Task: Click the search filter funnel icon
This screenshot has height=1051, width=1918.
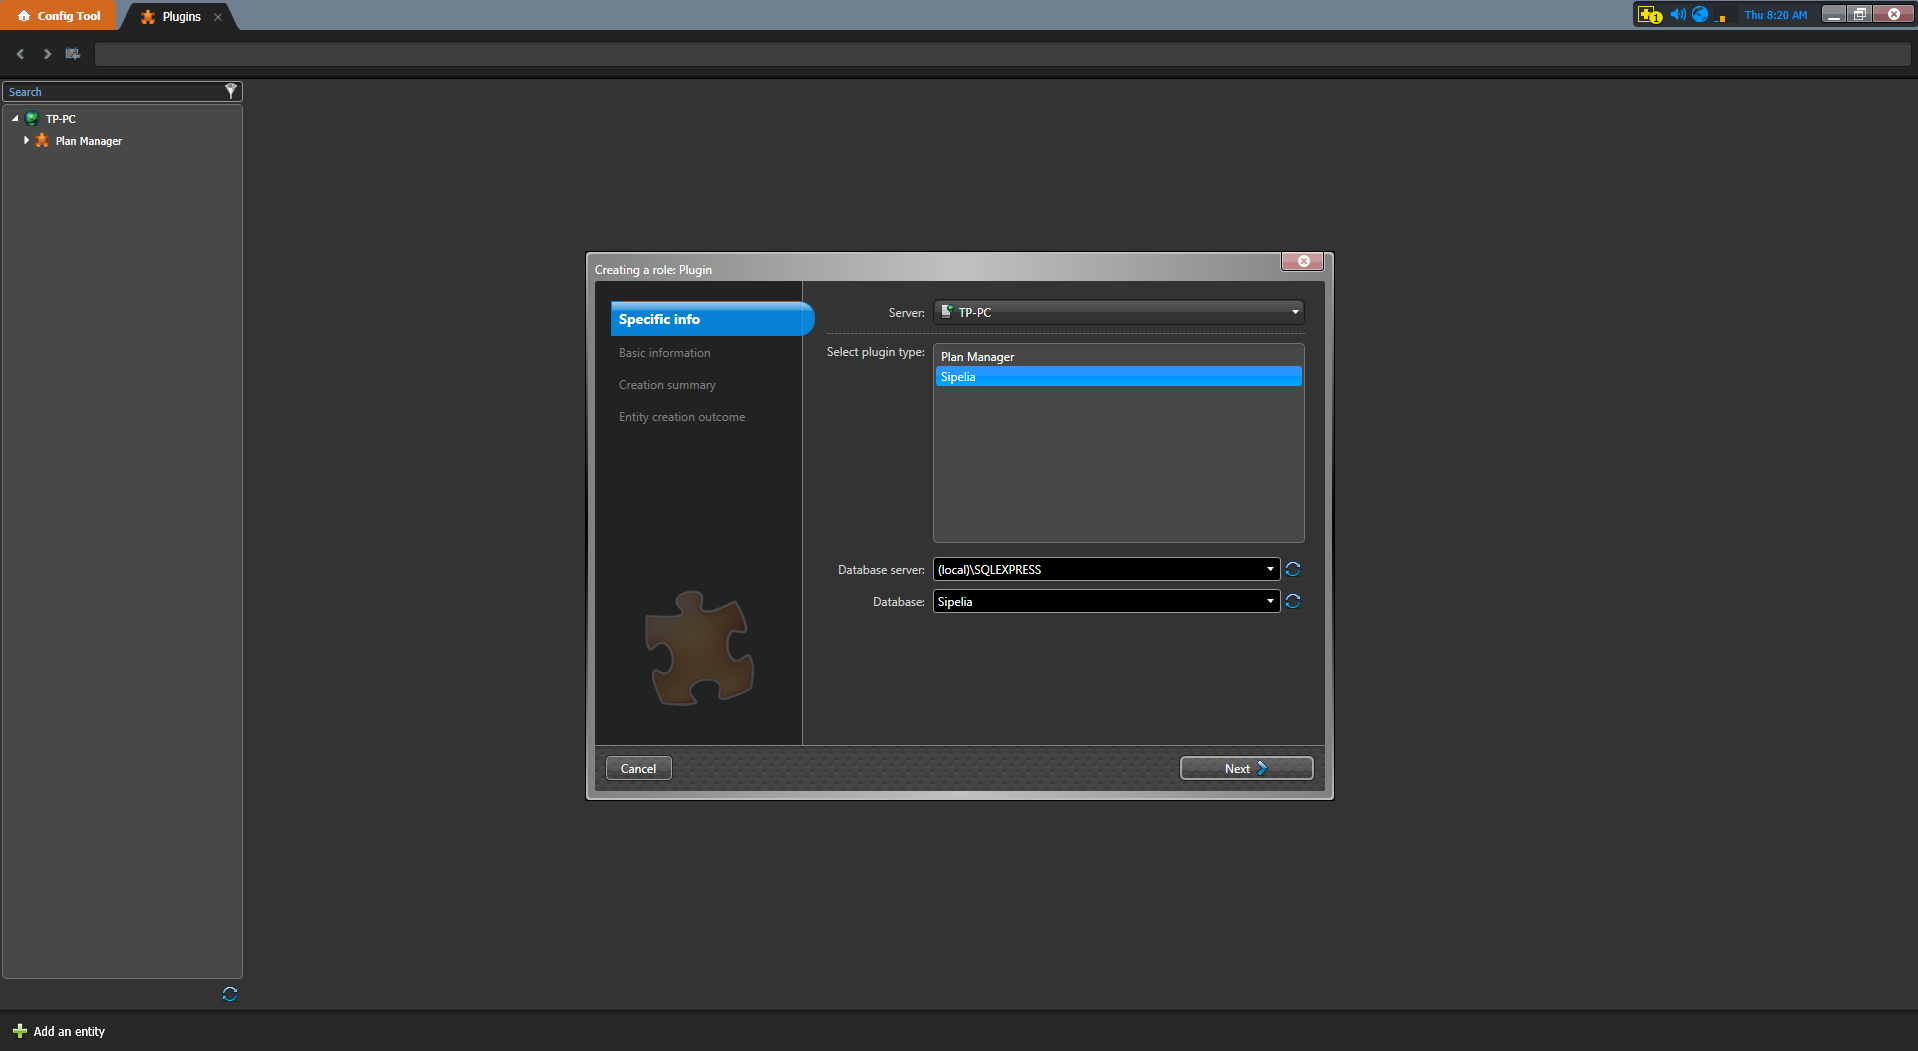Action: 231,91
